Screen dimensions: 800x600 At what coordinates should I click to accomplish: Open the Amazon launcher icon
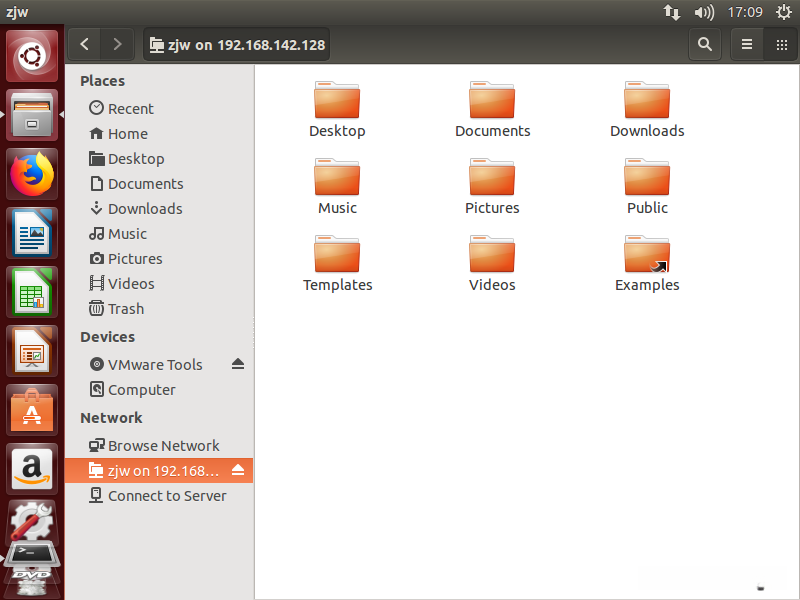[x=32, y=469]
